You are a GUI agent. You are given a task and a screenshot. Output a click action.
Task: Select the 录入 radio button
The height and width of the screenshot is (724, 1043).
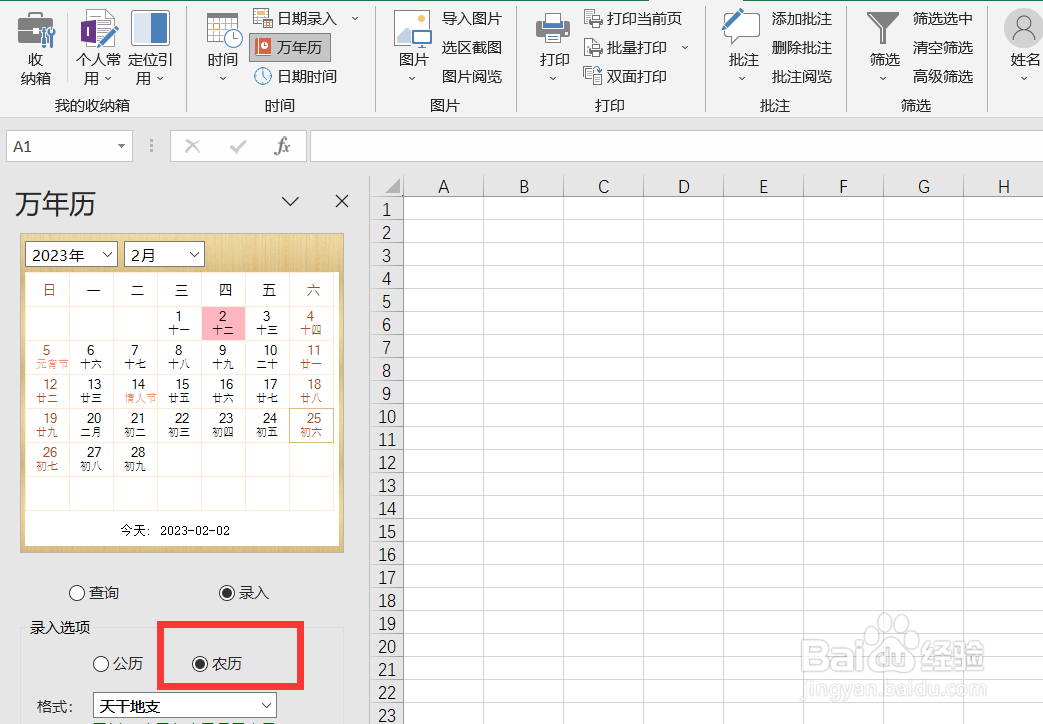coord(227,593)
